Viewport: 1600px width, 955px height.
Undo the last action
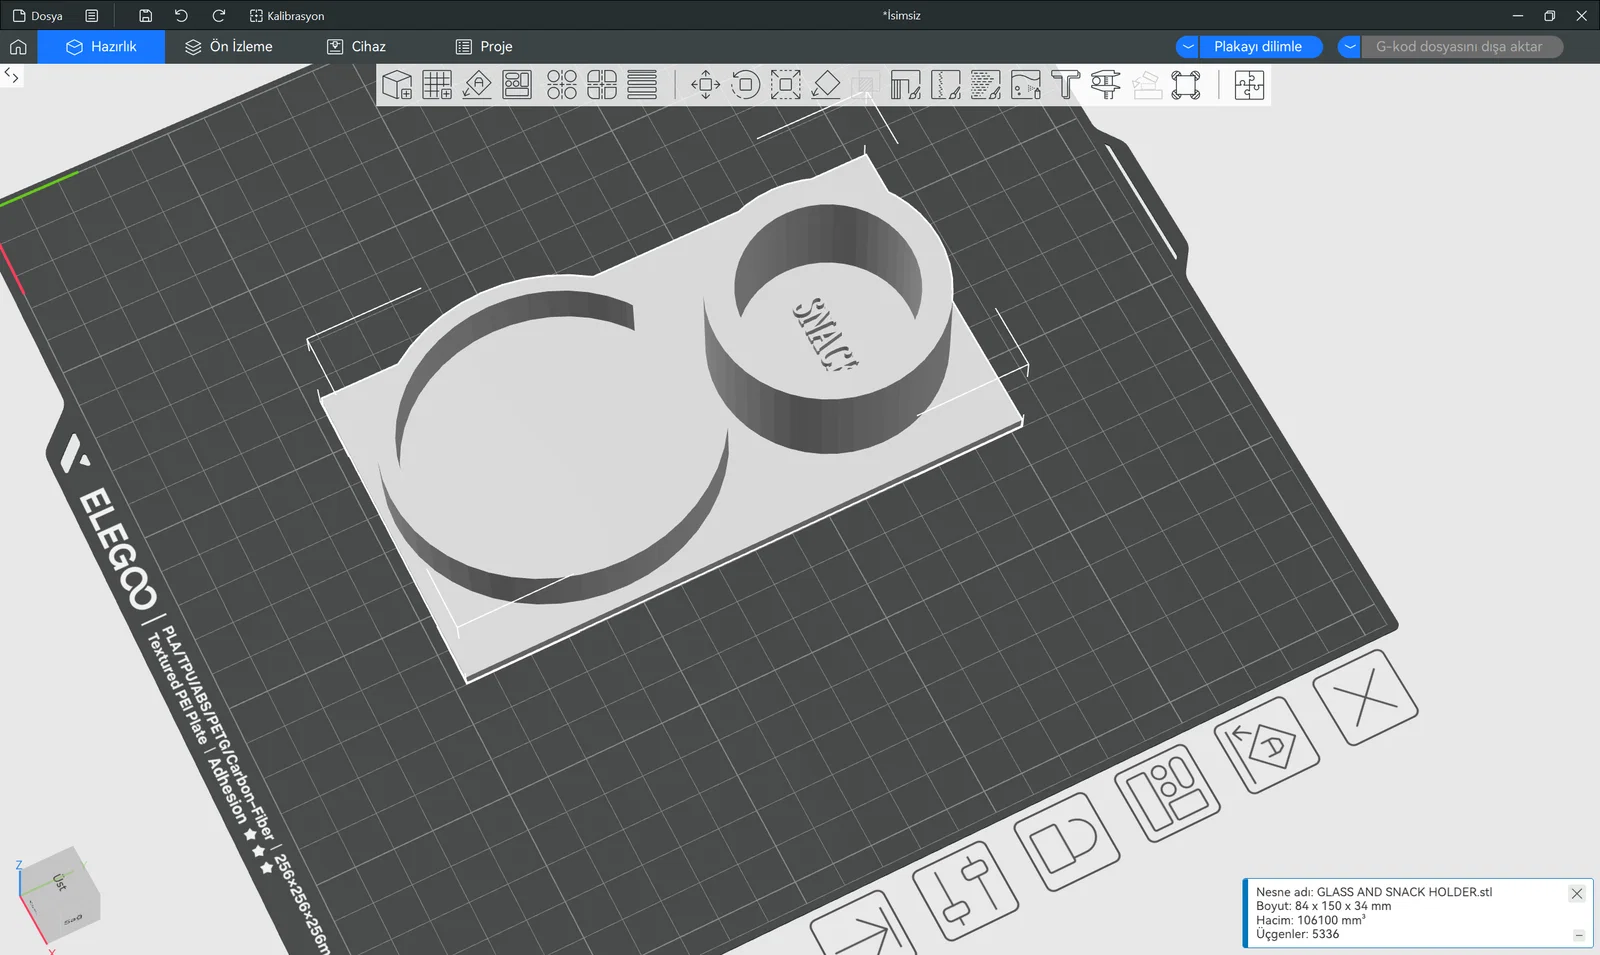click(181, 16)
